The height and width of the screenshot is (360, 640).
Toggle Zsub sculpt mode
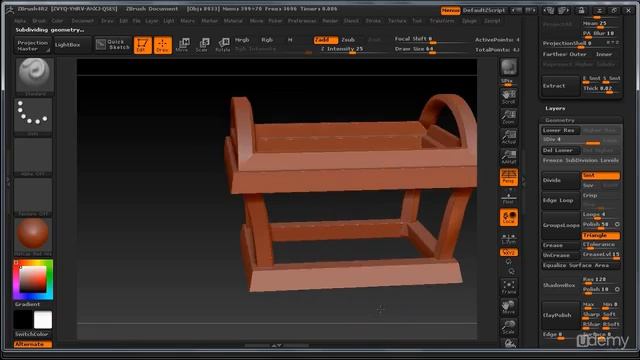click(348, 40)
